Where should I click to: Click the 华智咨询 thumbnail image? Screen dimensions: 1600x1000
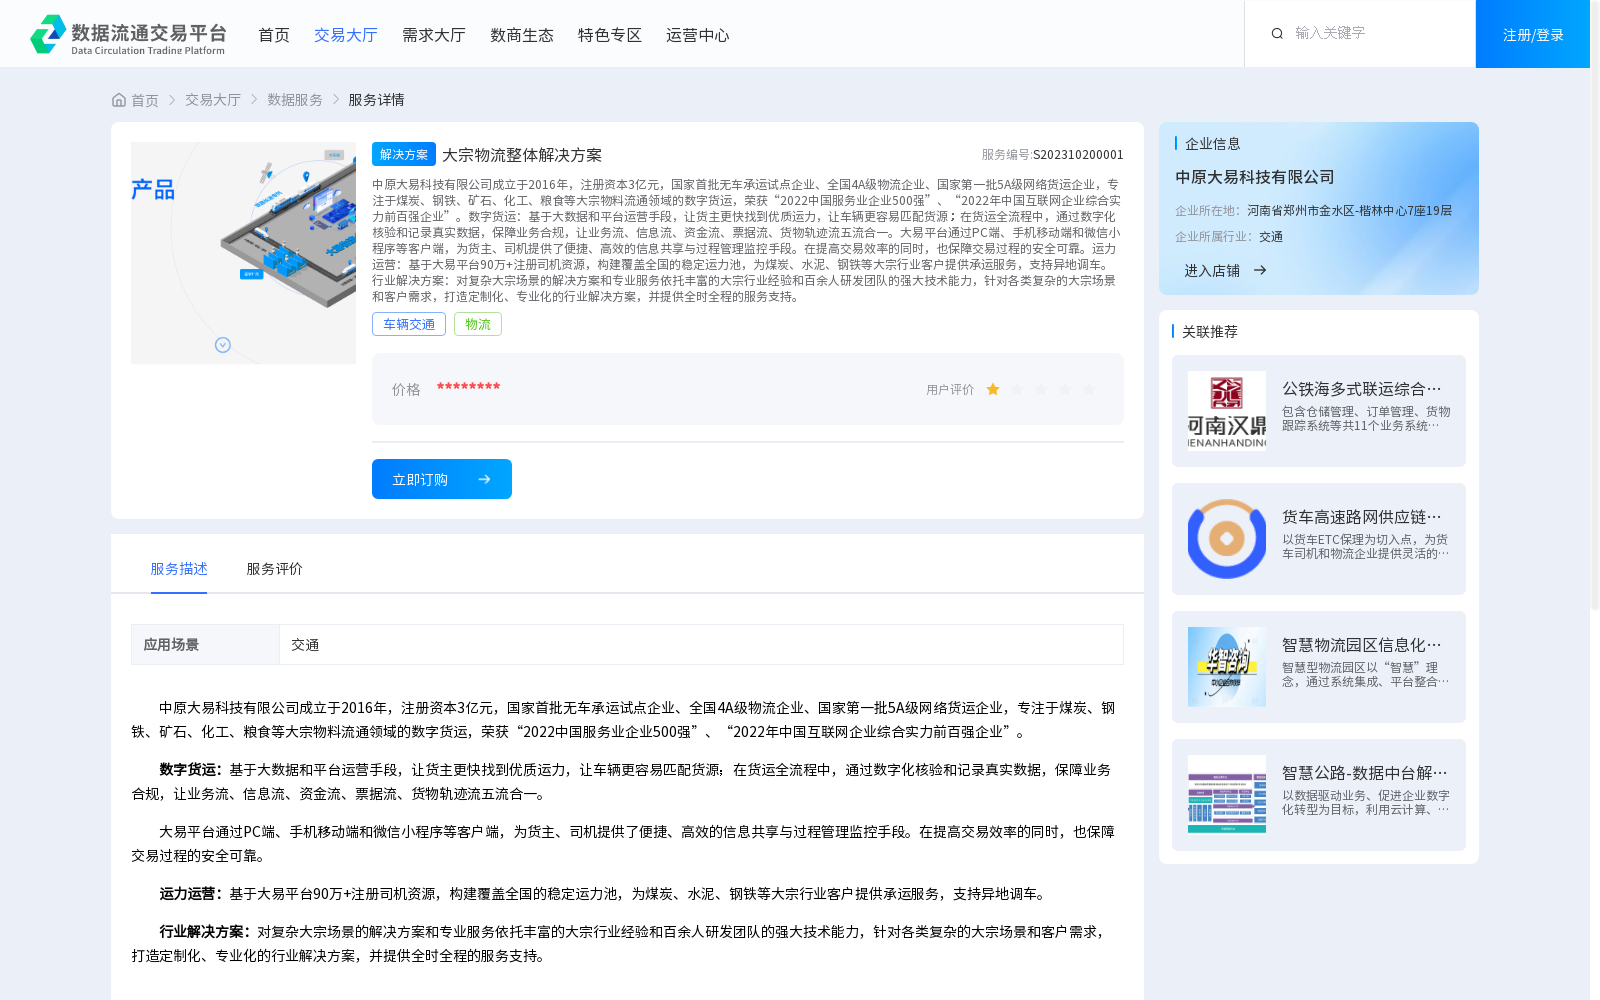(1227, 667)
